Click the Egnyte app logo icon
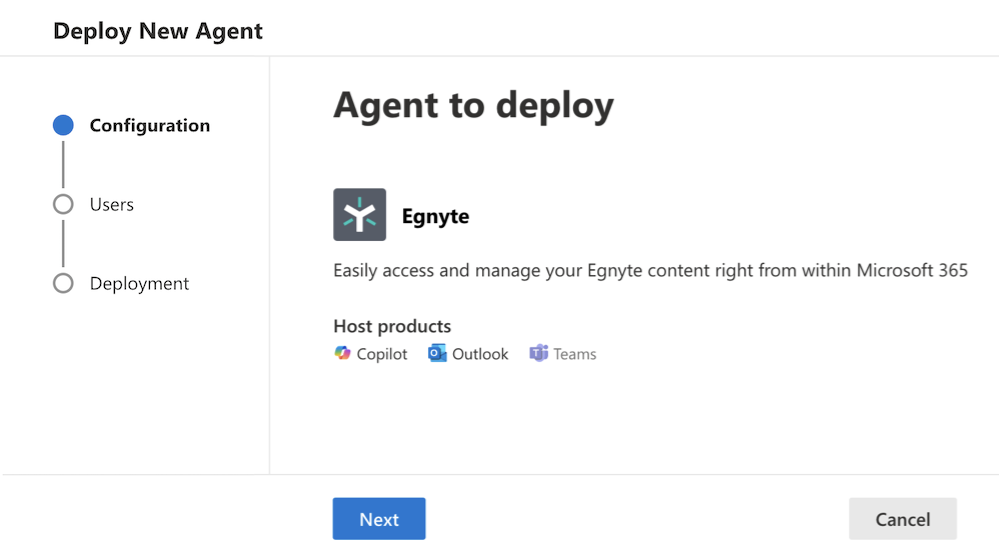999x557 pixels. pyautogui.click(x=359, y=214)
